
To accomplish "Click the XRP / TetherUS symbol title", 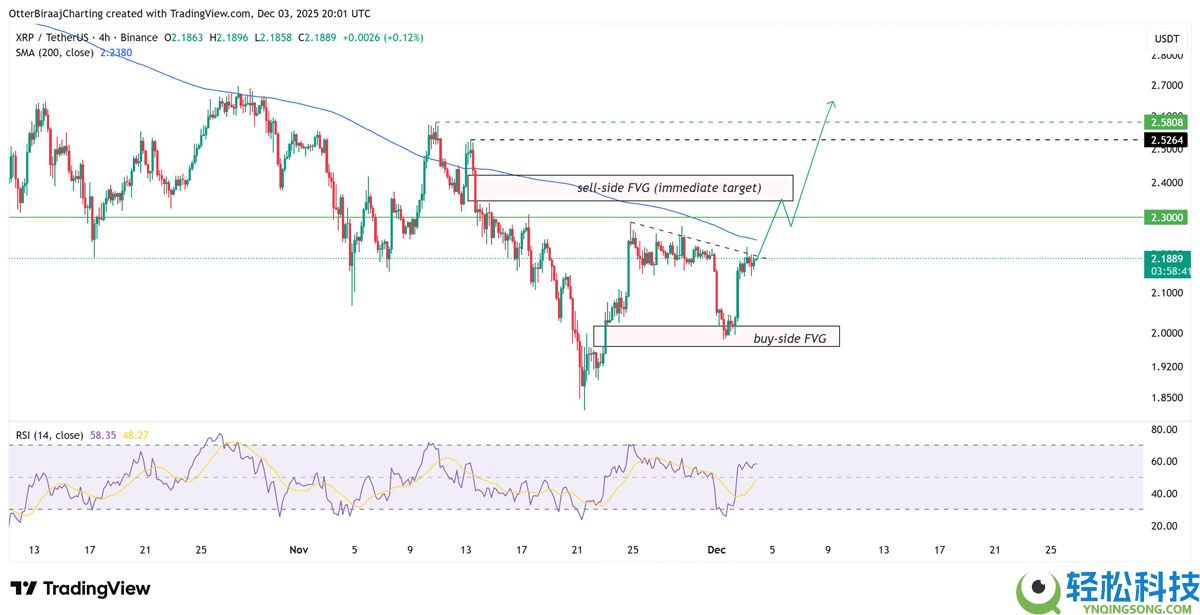I will [x=54, y=37].
